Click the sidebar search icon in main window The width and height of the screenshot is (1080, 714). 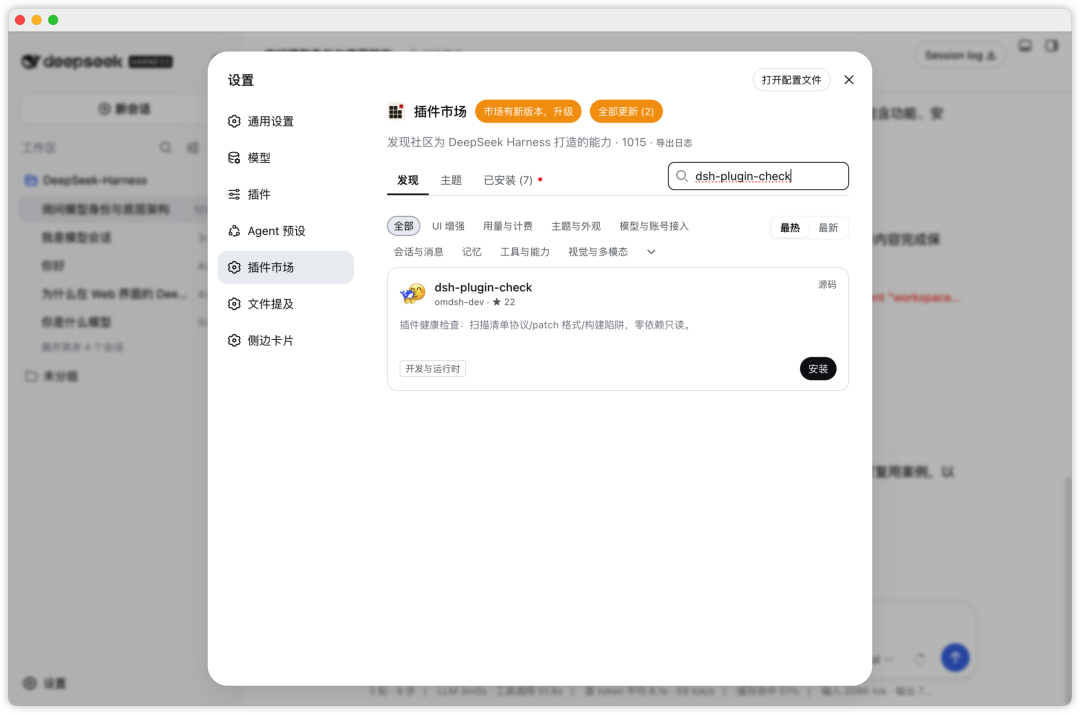(x=165, y=147)
